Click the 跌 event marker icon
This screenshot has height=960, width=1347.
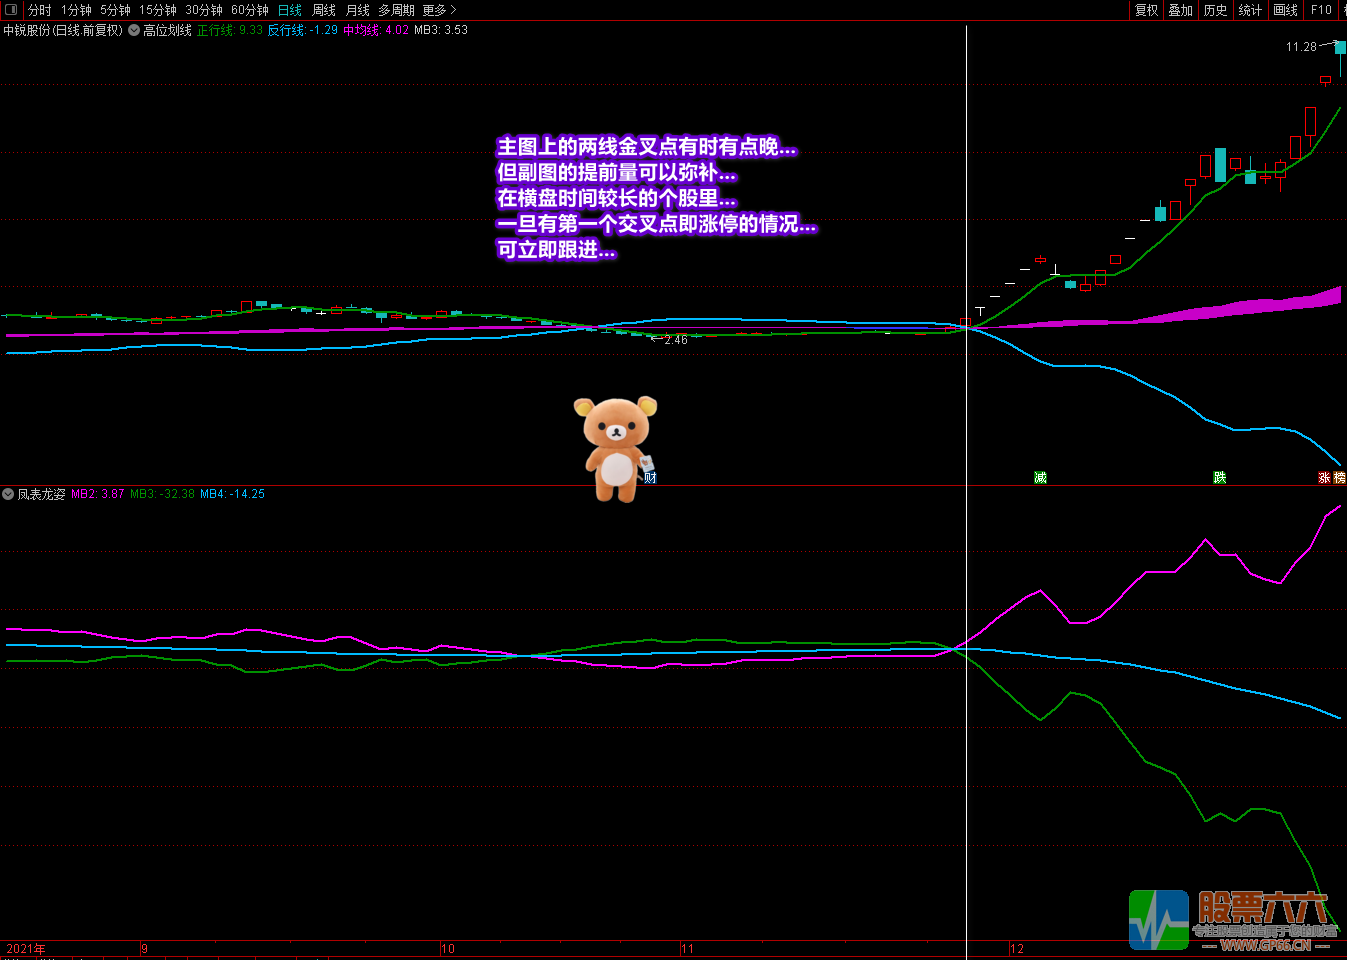1220,478
